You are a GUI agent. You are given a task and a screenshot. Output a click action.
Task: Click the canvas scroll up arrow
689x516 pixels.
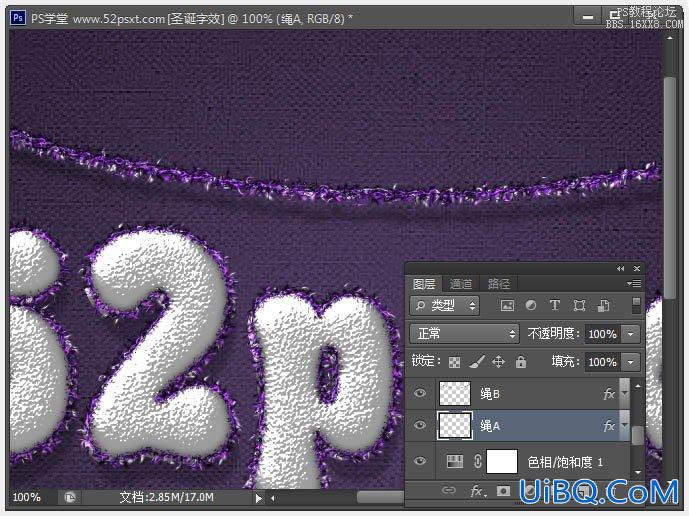(669, 39)
